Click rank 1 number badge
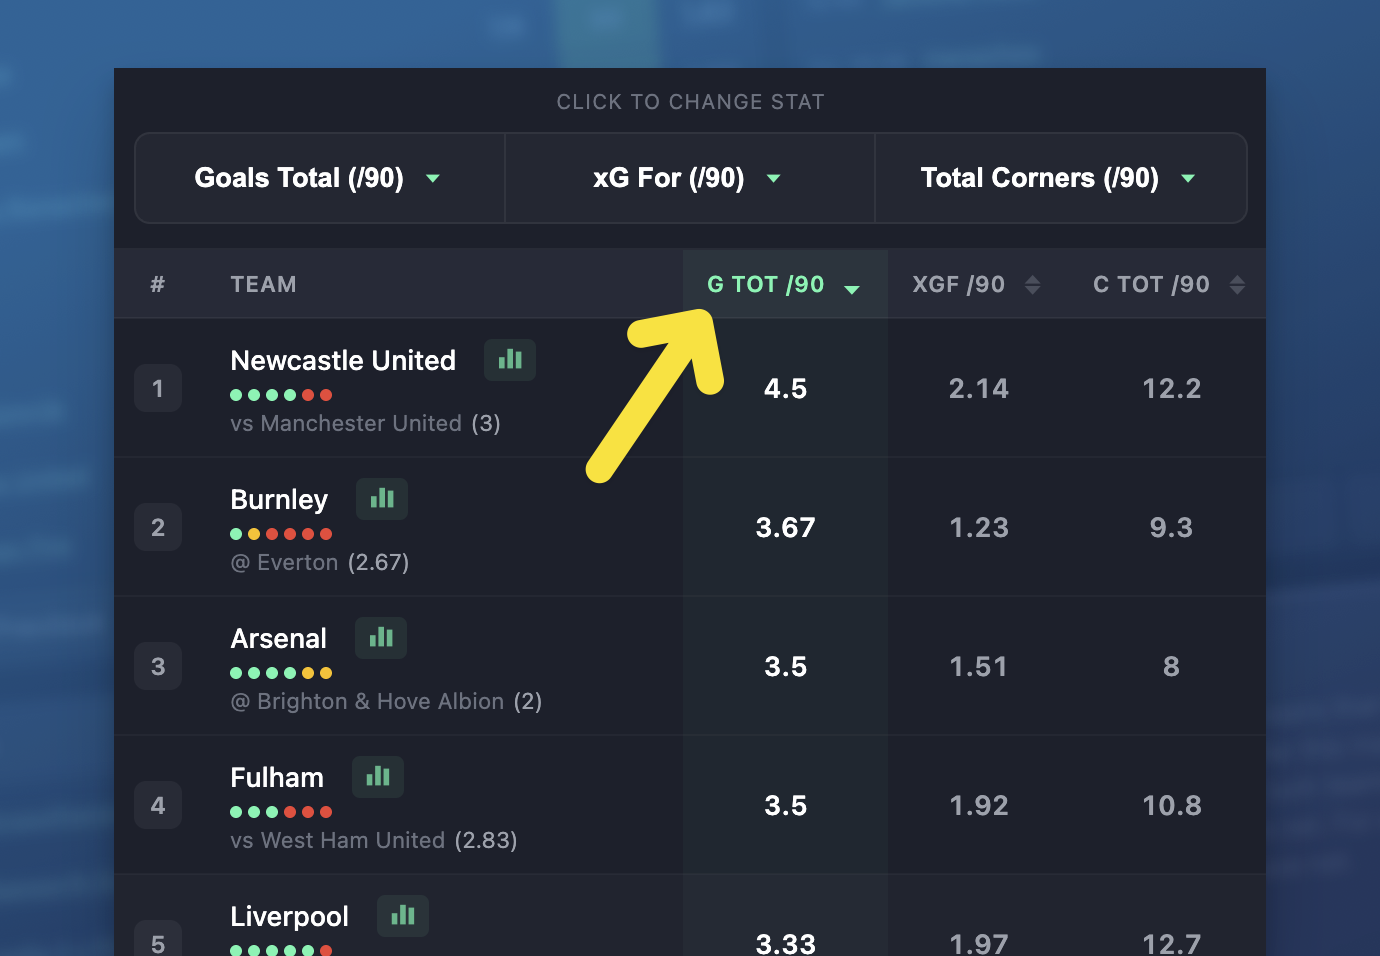Viewport: 1380px width, 956px height. (x=158, y=388)
